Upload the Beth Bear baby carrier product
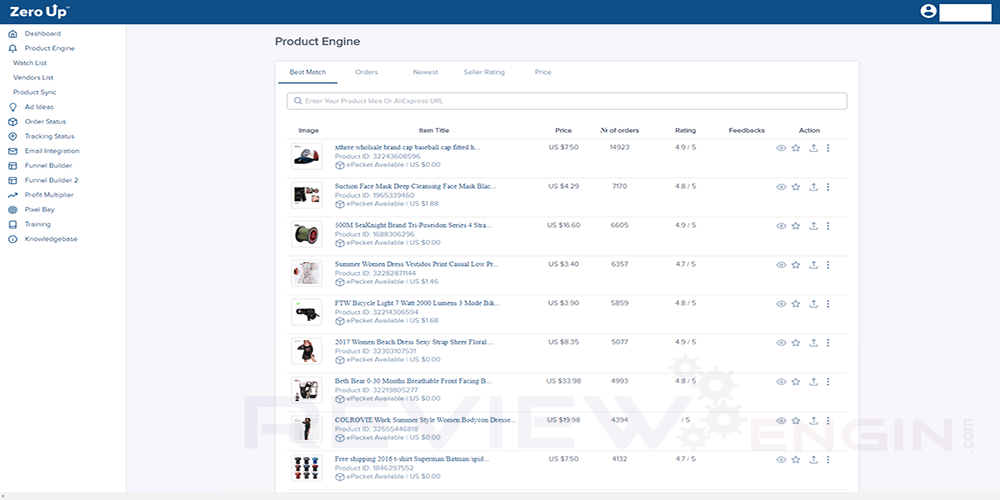Screen dimensions: 1000x500 pyautogui.click(x=813, y=381)
